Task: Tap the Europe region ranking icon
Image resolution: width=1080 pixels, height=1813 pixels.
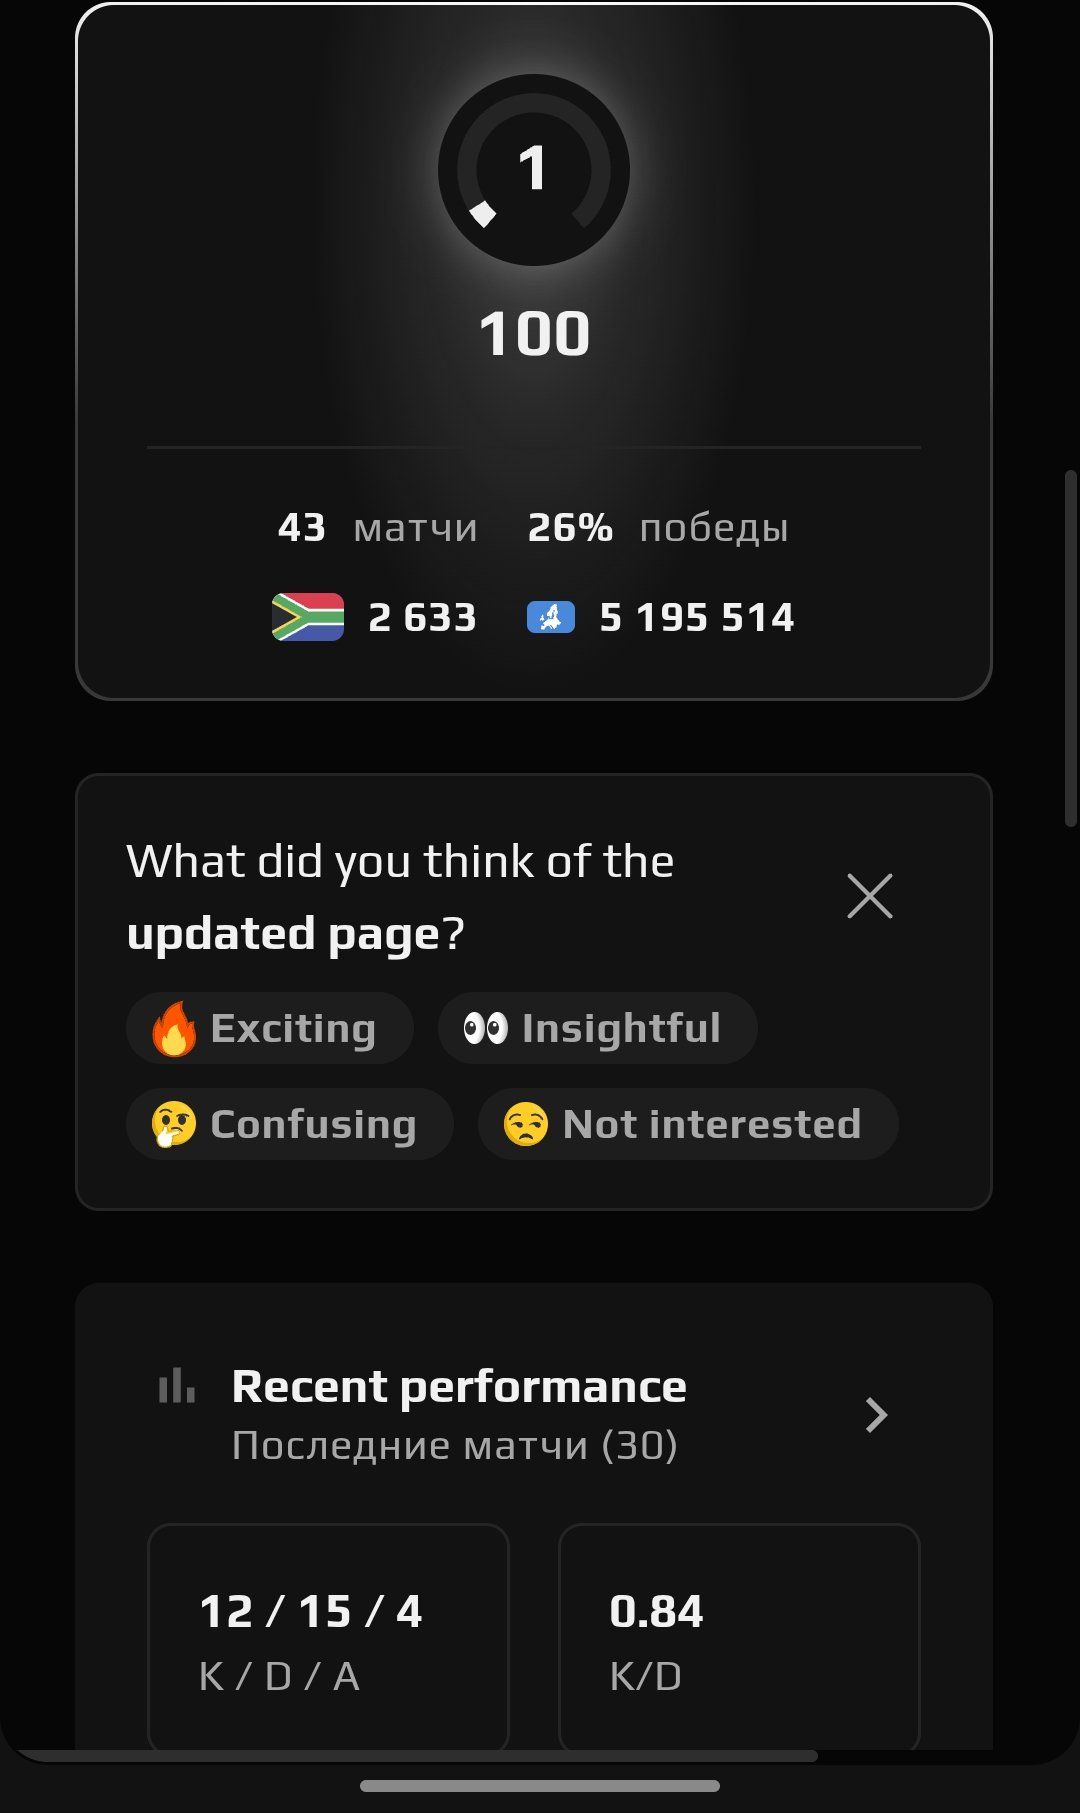Action: [550, 617]
